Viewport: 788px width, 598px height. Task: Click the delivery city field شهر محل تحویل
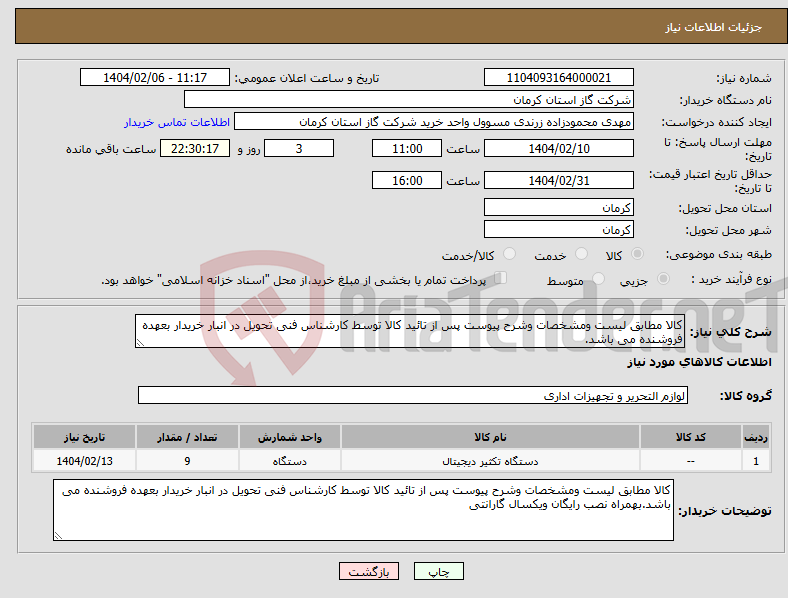(x=558, y=229)
